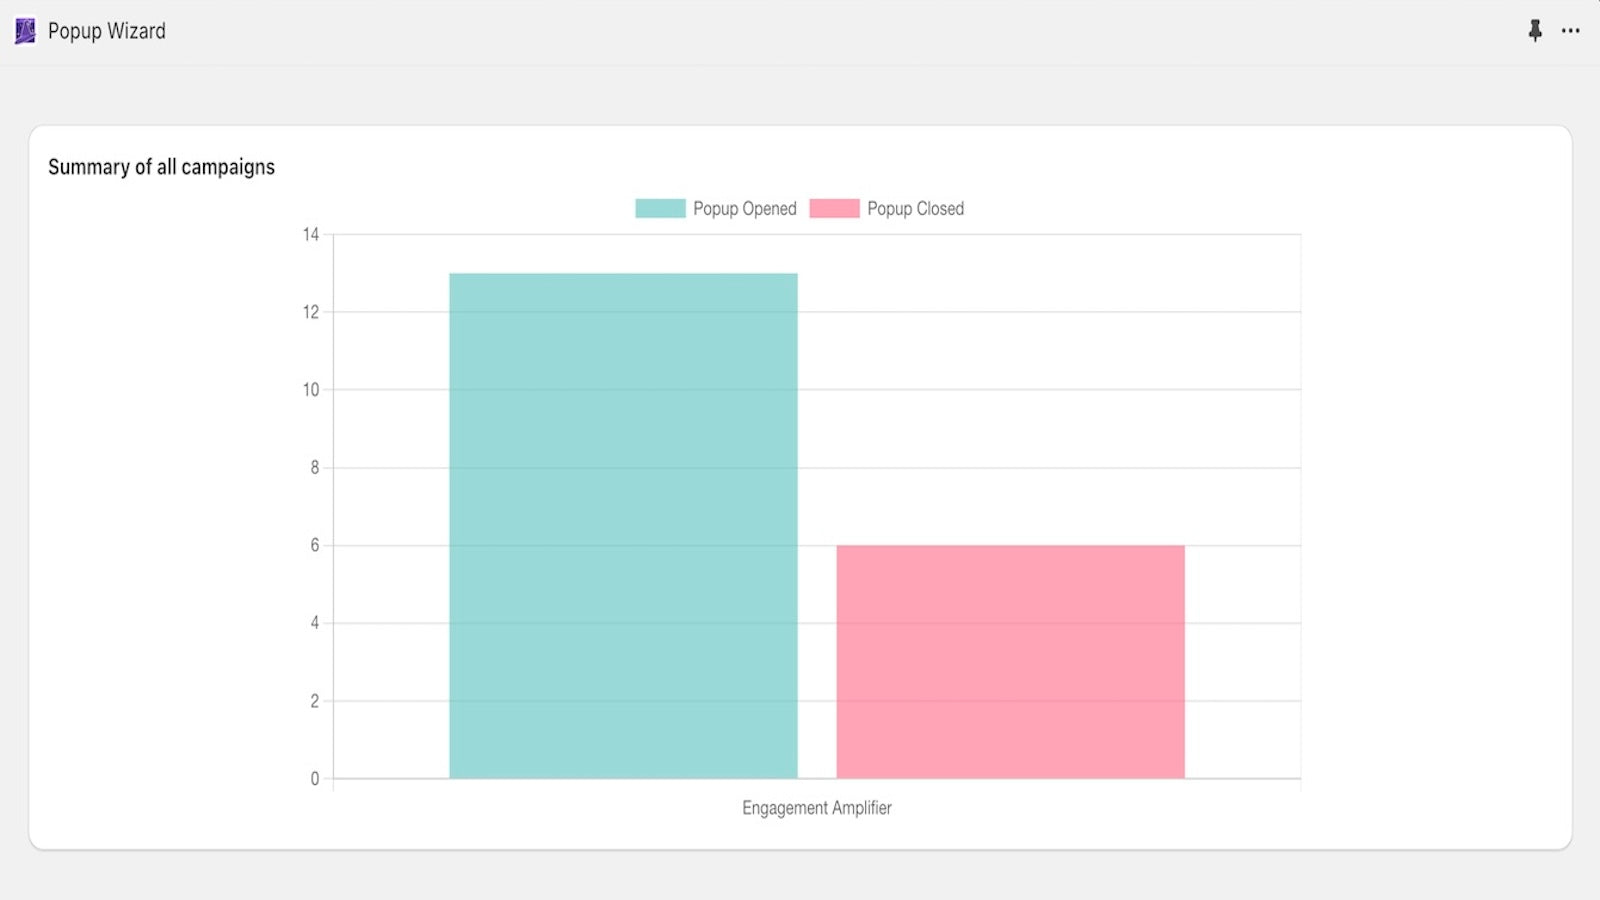
Task: Toggle the Popup Closed pink legend swatch
Action: pos(834,208)
